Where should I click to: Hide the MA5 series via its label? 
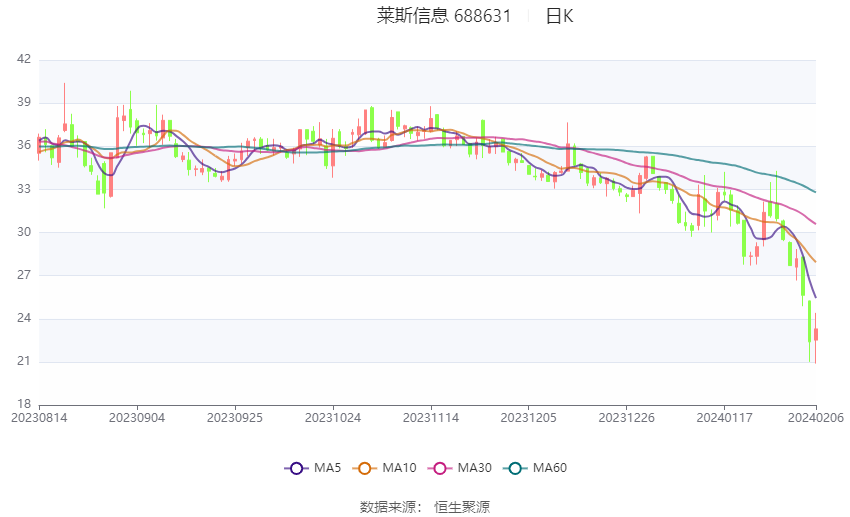pos(327,468)
